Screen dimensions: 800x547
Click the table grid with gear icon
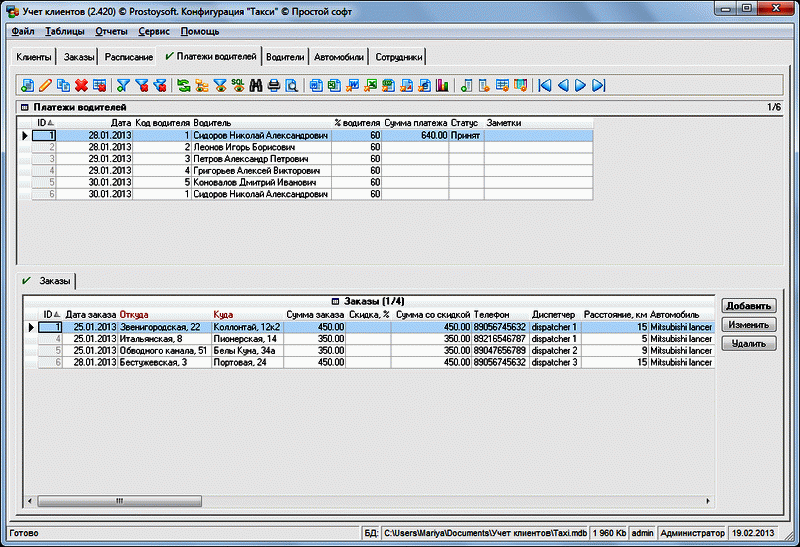click(502, 85)
